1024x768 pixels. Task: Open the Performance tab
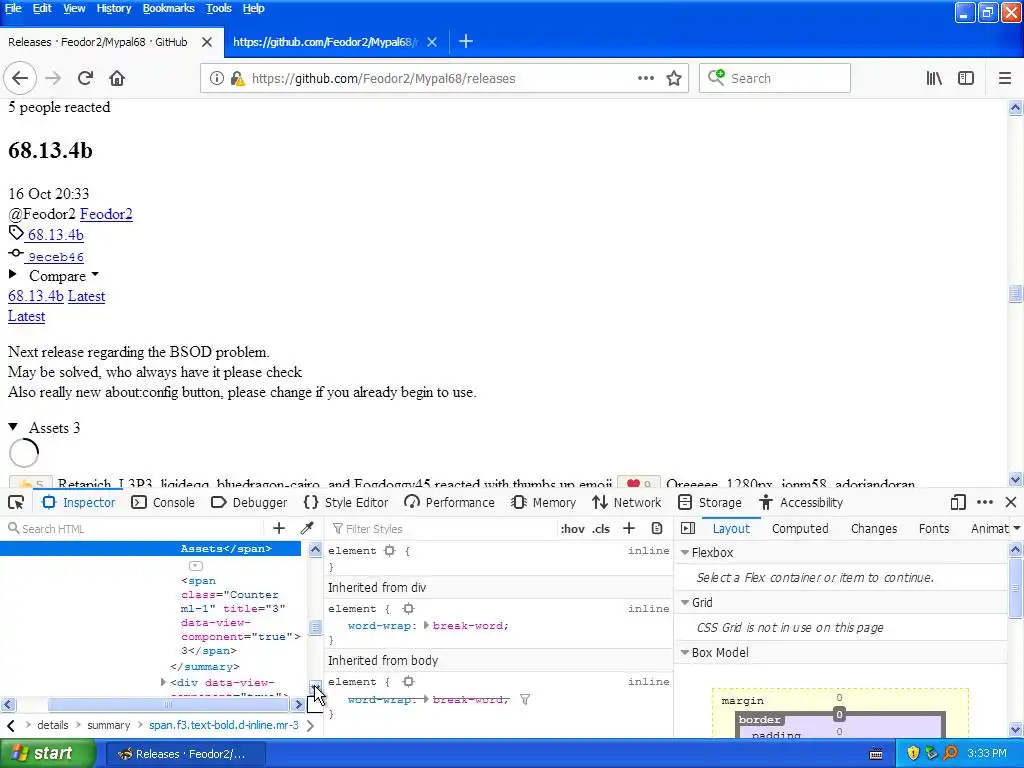click(x=449, y=502)
